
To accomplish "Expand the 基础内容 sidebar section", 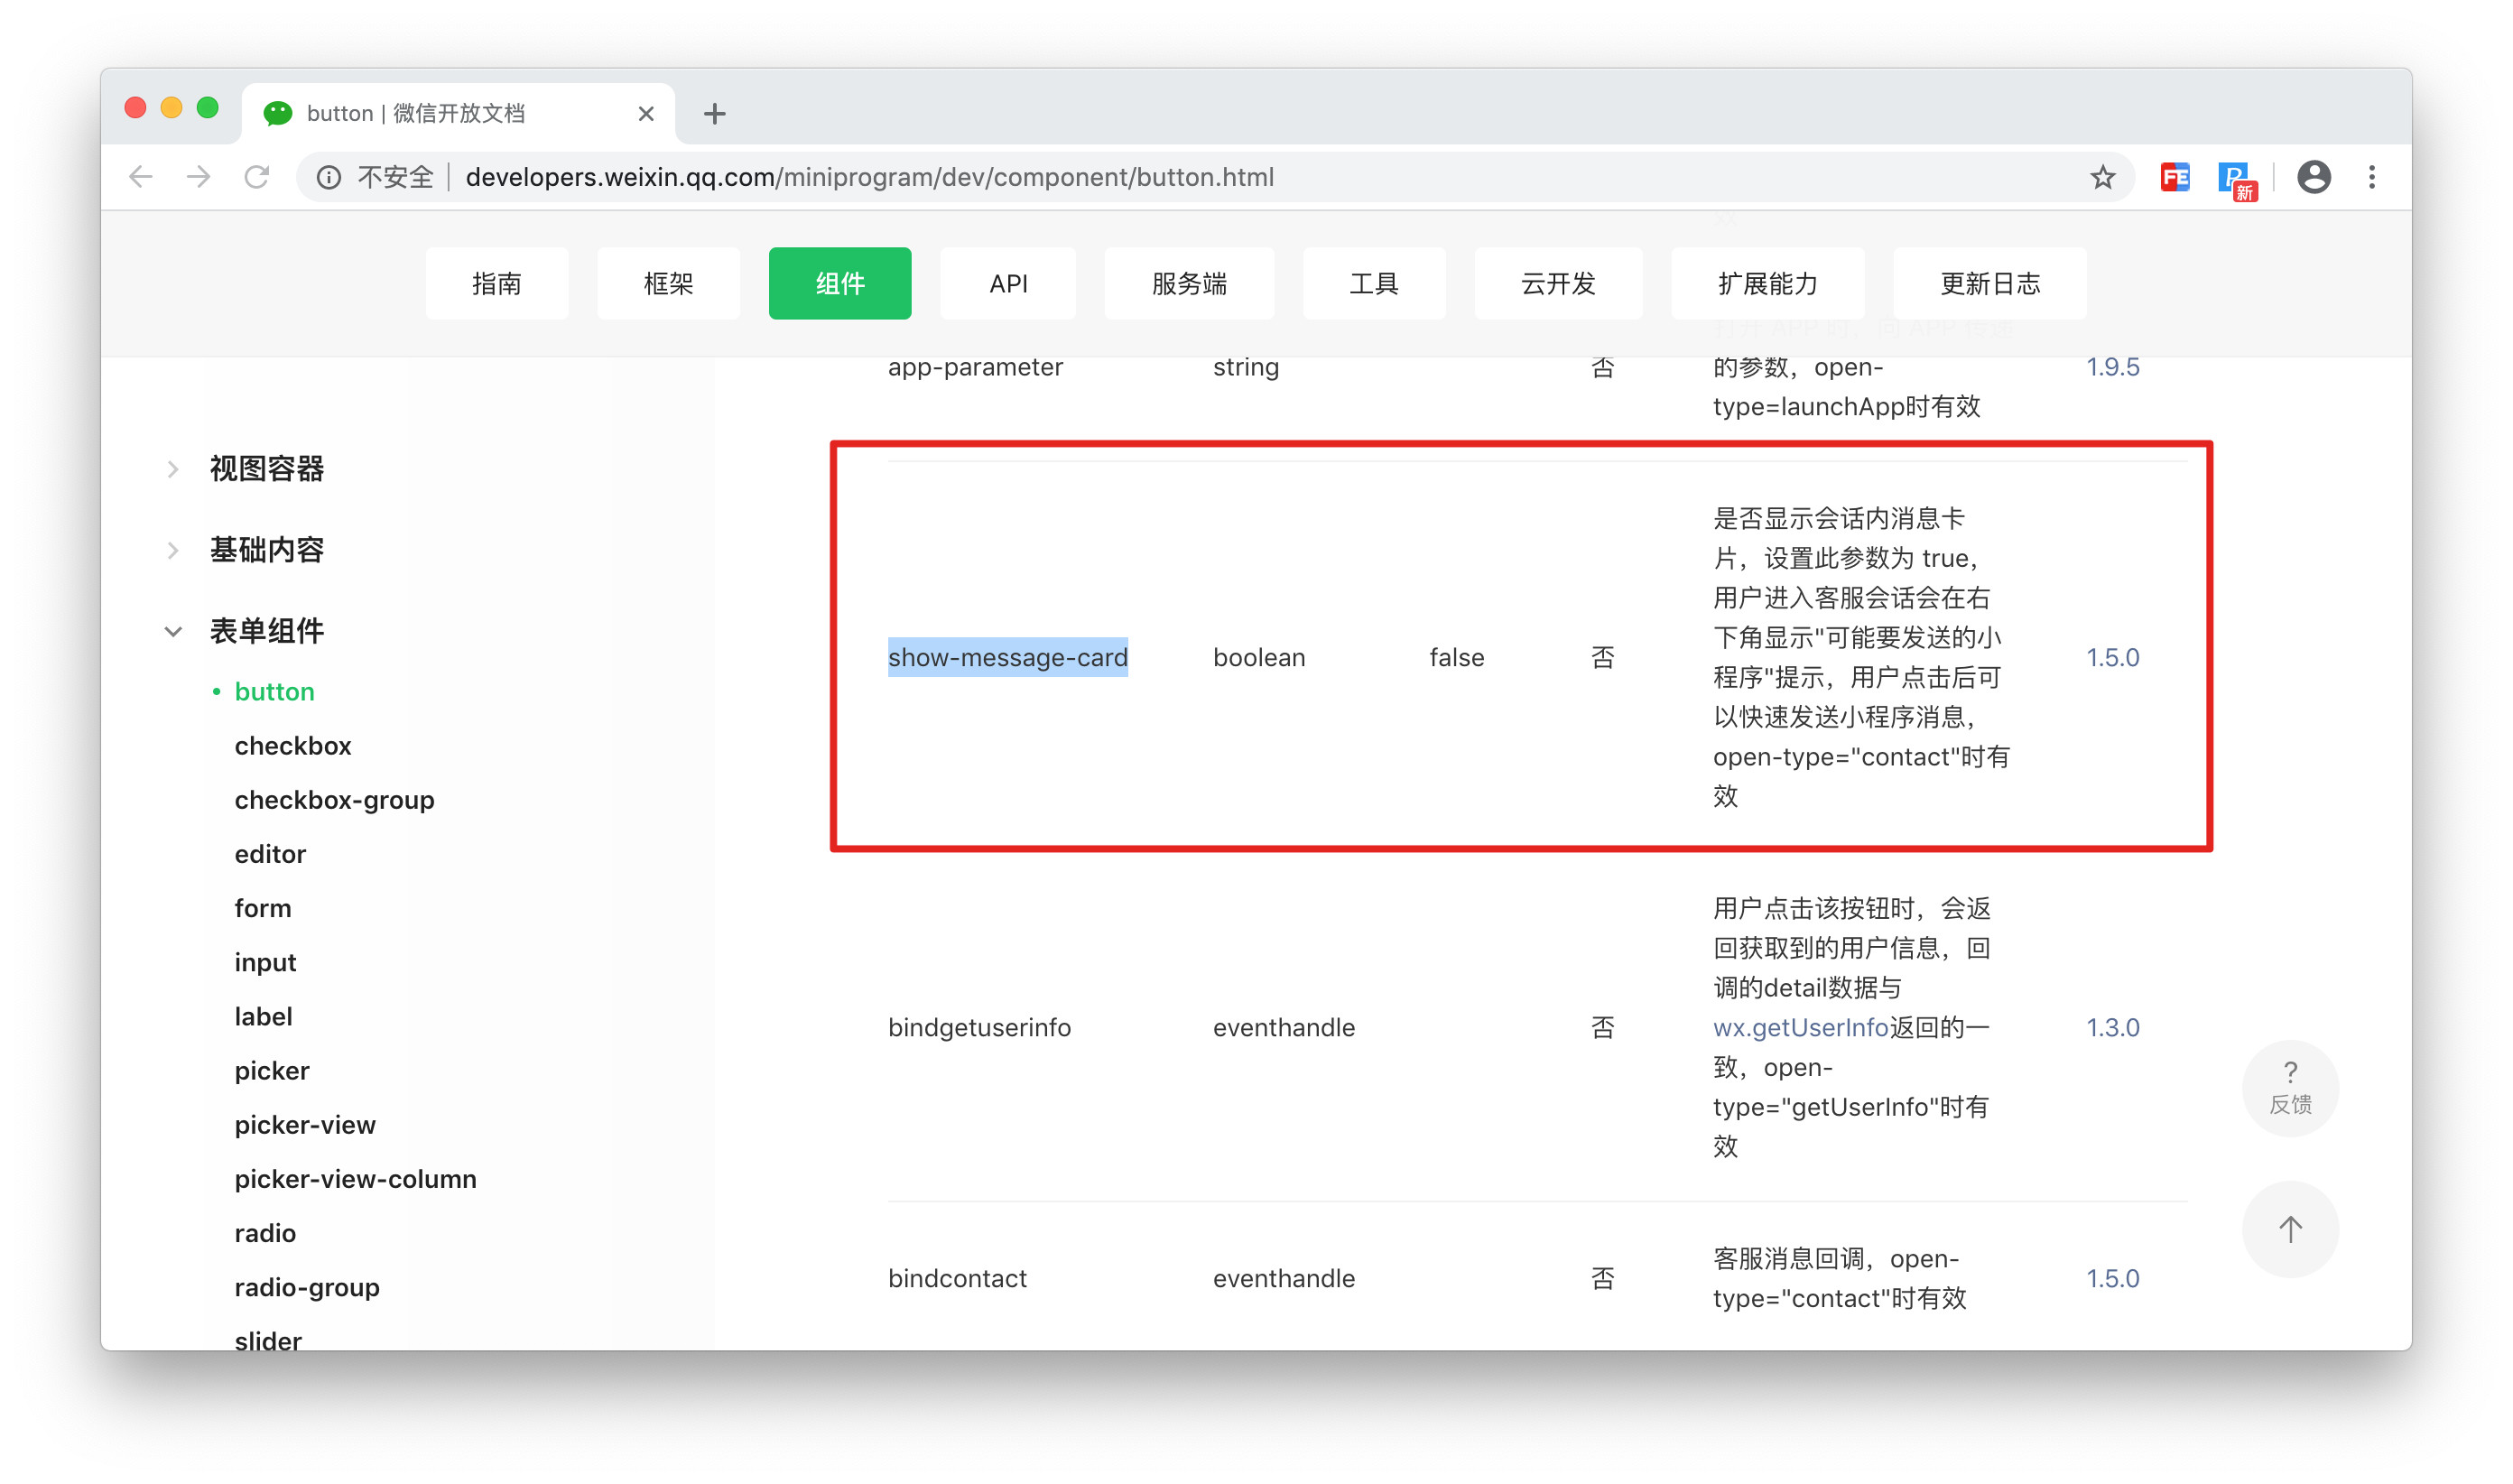I will coord(266,549).
